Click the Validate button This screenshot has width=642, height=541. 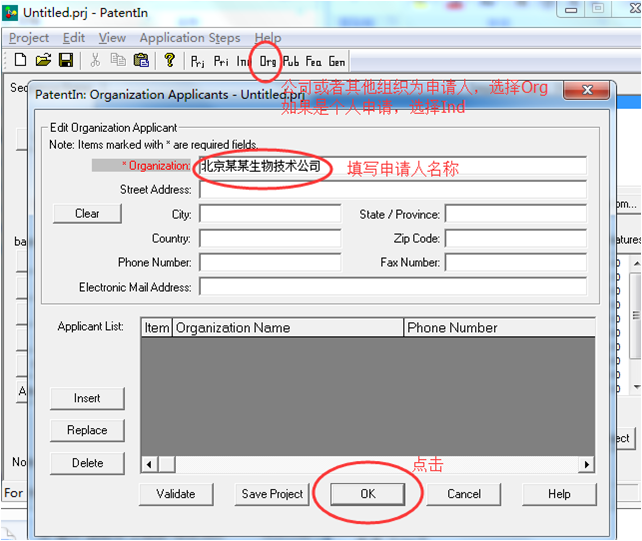(x=176, y=494)
